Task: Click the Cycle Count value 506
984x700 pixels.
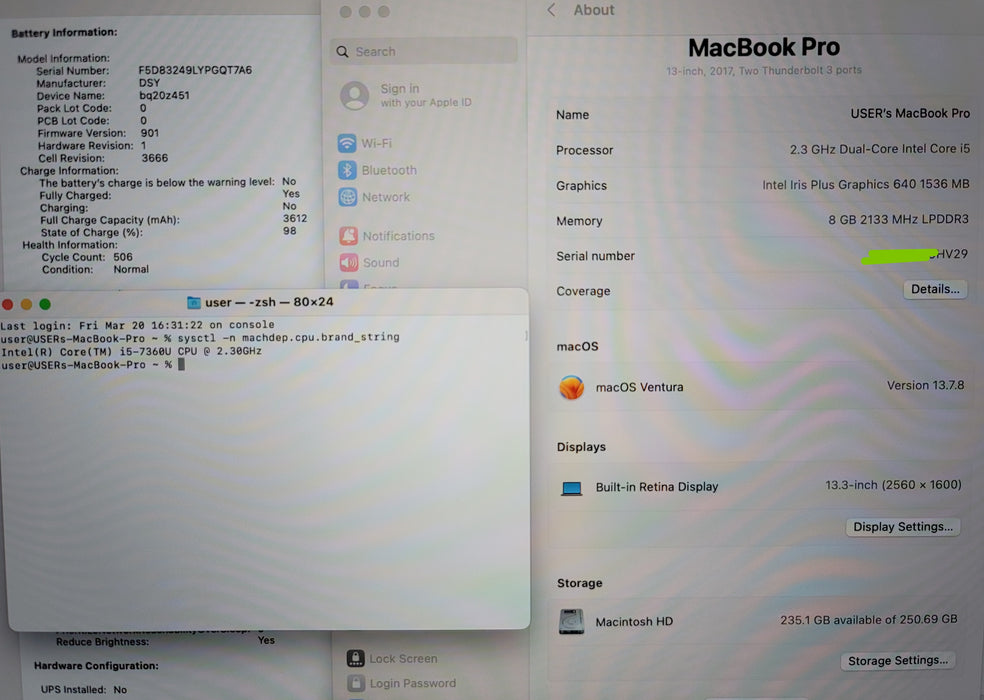Action: pyautogui.click(x=123, y=257)
